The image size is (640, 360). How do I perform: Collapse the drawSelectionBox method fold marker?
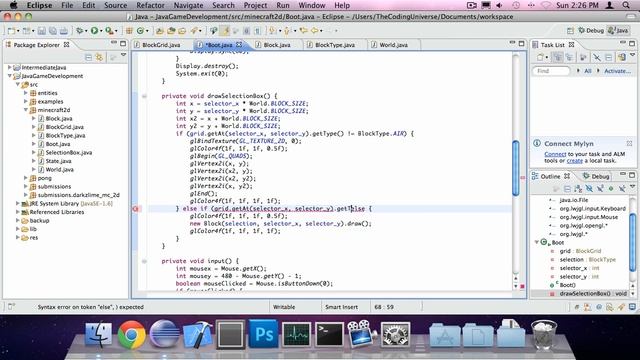(x=144, y=96)
